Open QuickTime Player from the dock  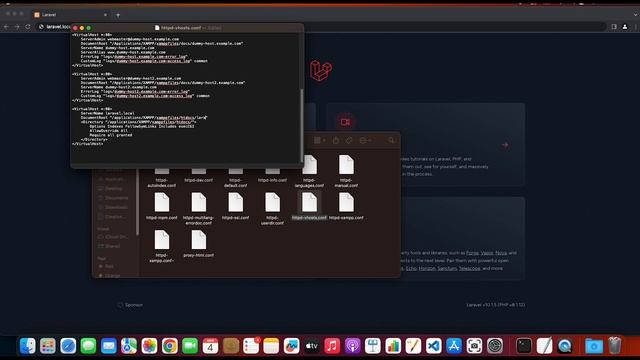(x=564, y=346)
